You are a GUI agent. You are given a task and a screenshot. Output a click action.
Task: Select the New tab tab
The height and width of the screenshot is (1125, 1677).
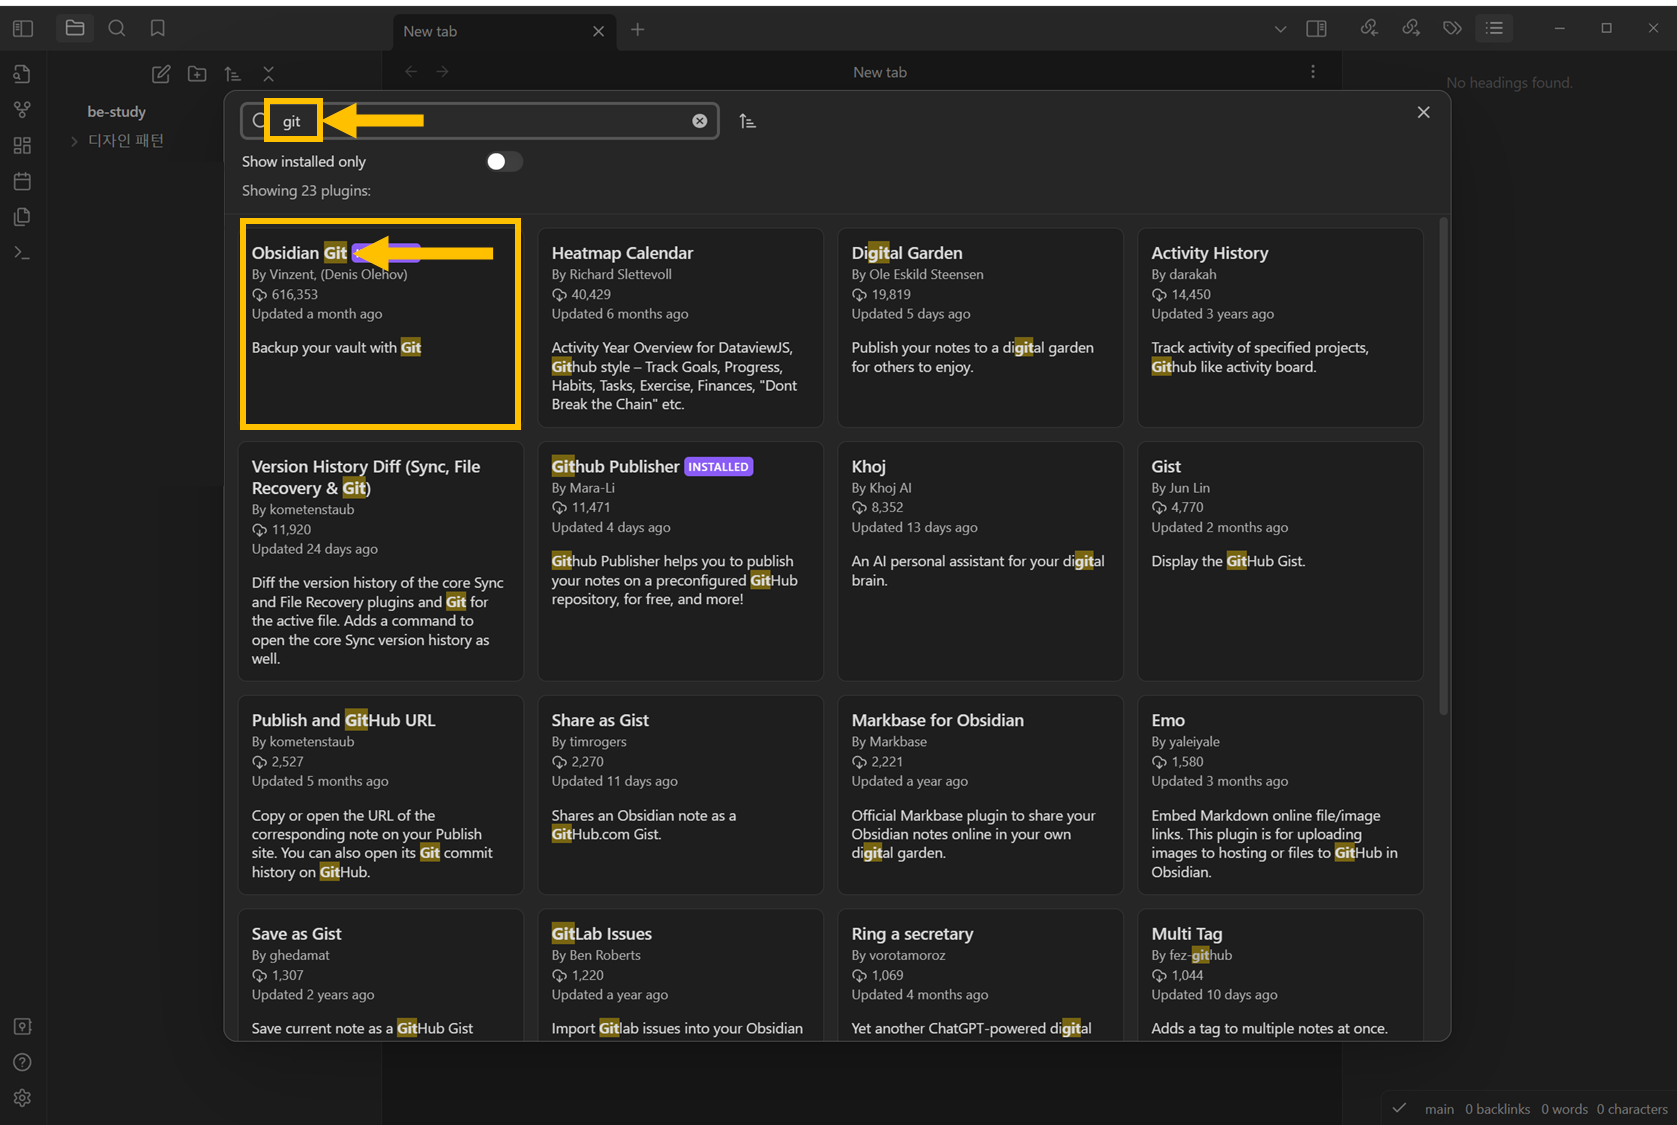[503, 31]
